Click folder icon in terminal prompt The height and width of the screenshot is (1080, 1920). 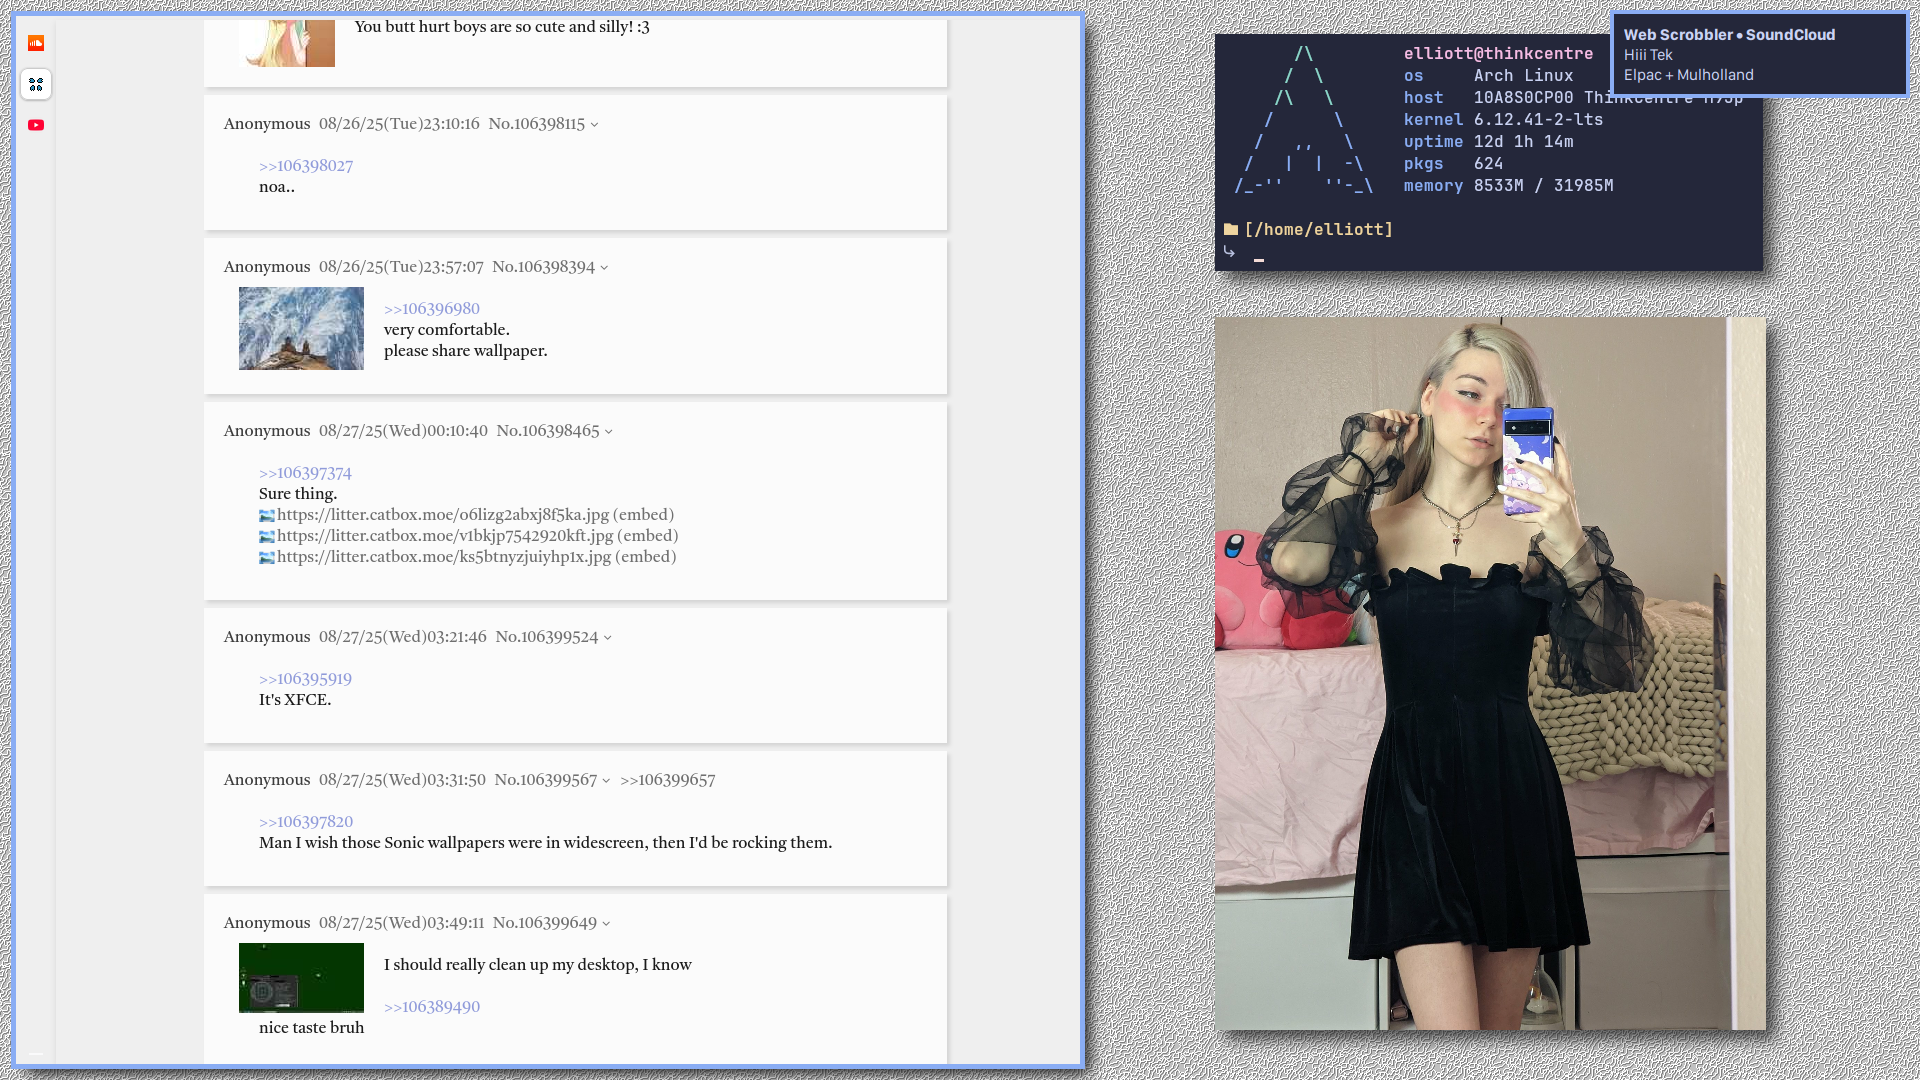coord(1231,229)
